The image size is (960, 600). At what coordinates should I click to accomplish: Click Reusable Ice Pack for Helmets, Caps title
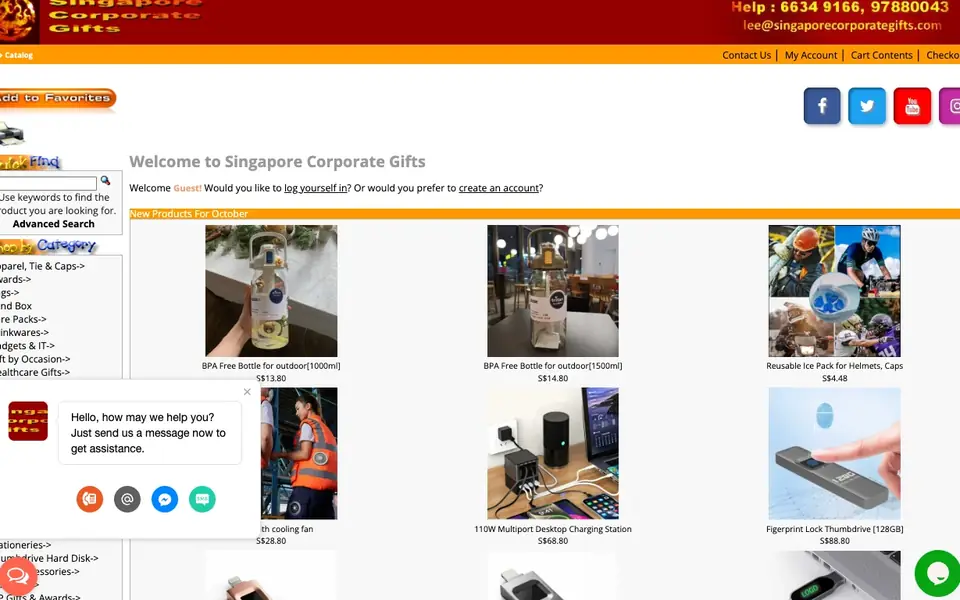point(834,366)
